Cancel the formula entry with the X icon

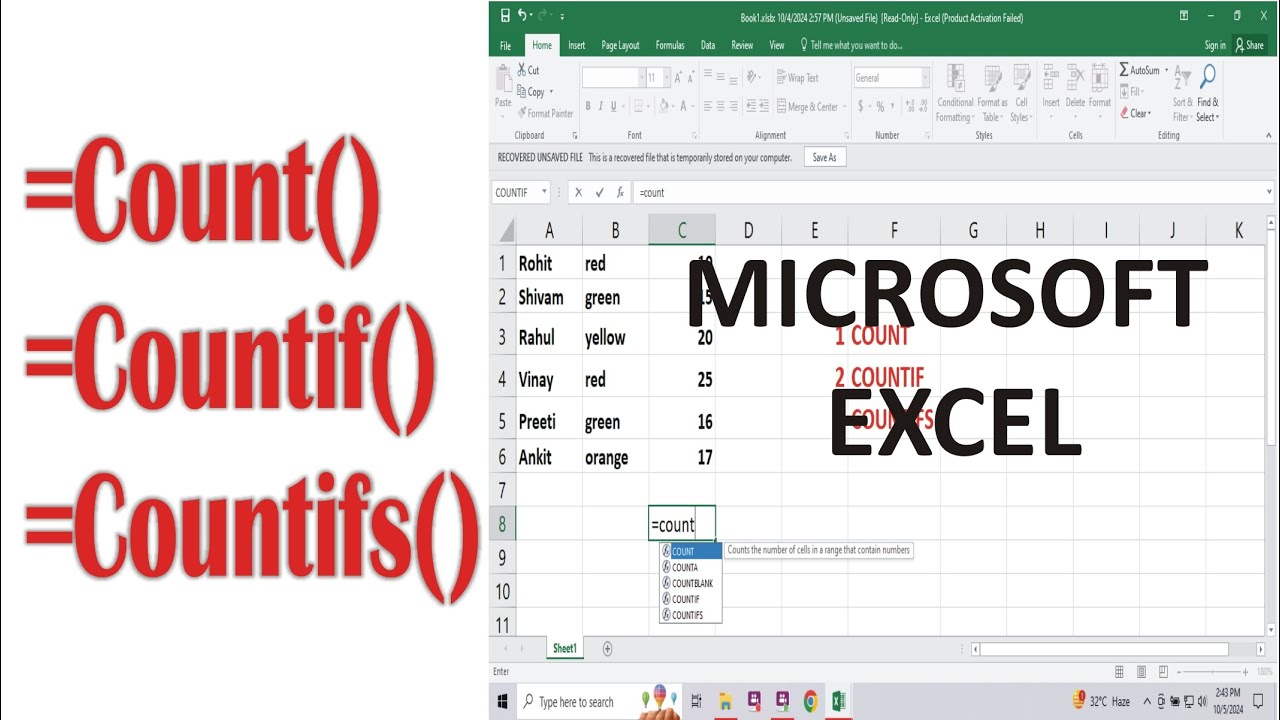pyautogui.click(x=578, y=192)
